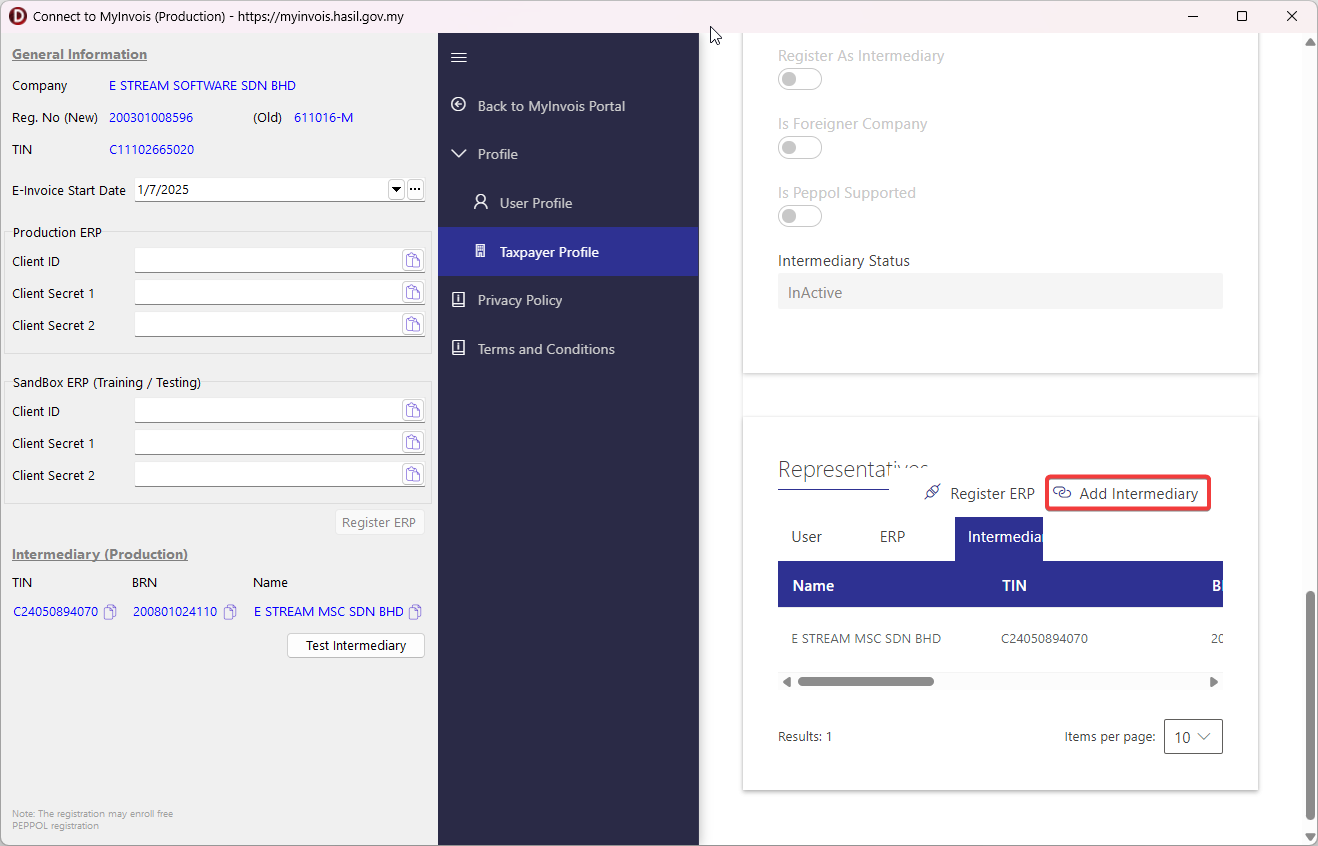Image resolution: width=1318 pixels, height=846 pixels.
Task: Click the Intermediary Status InActive field
Action: 1000,291
